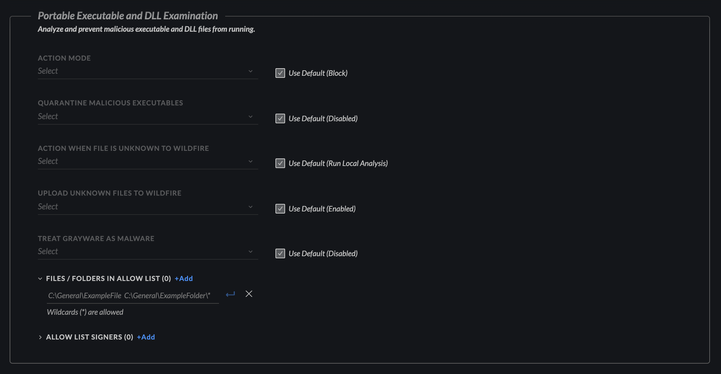Add an allow list signer
Screen dimensions: 721x374
[x=146, y=337]
